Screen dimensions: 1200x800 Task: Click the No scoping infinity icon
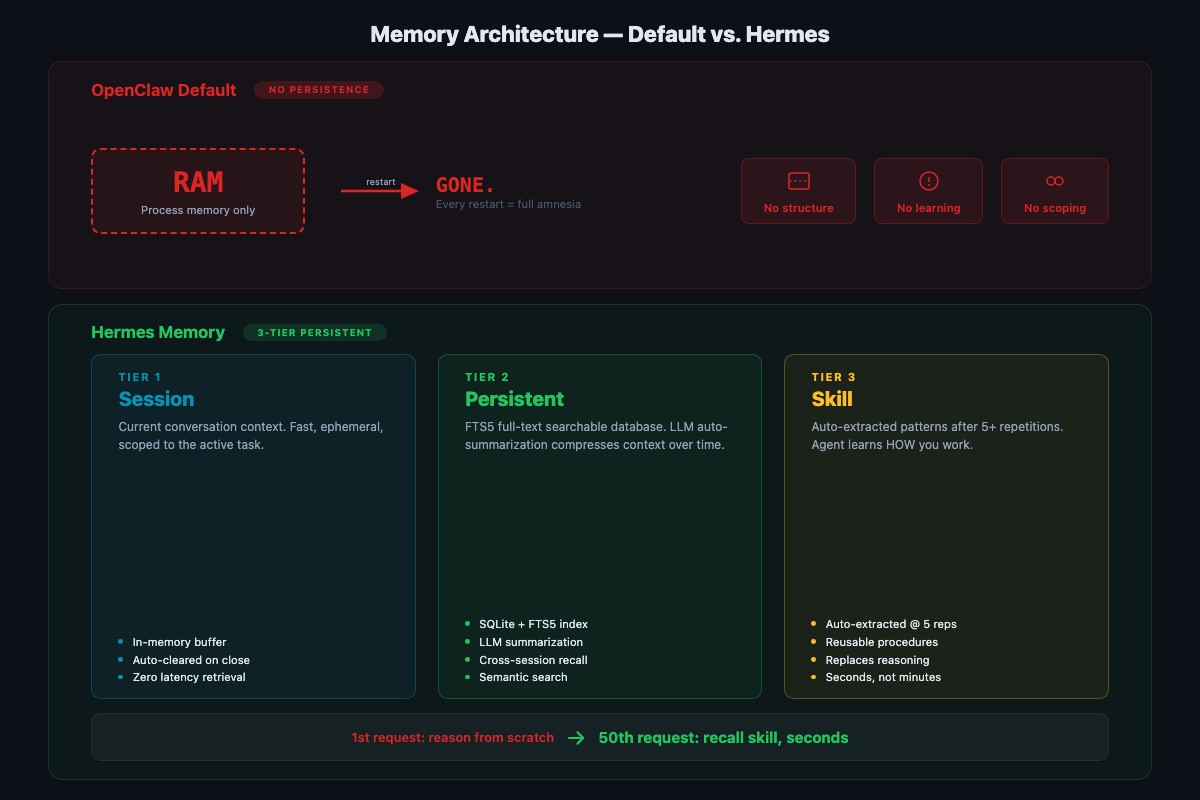[1054, 181]
